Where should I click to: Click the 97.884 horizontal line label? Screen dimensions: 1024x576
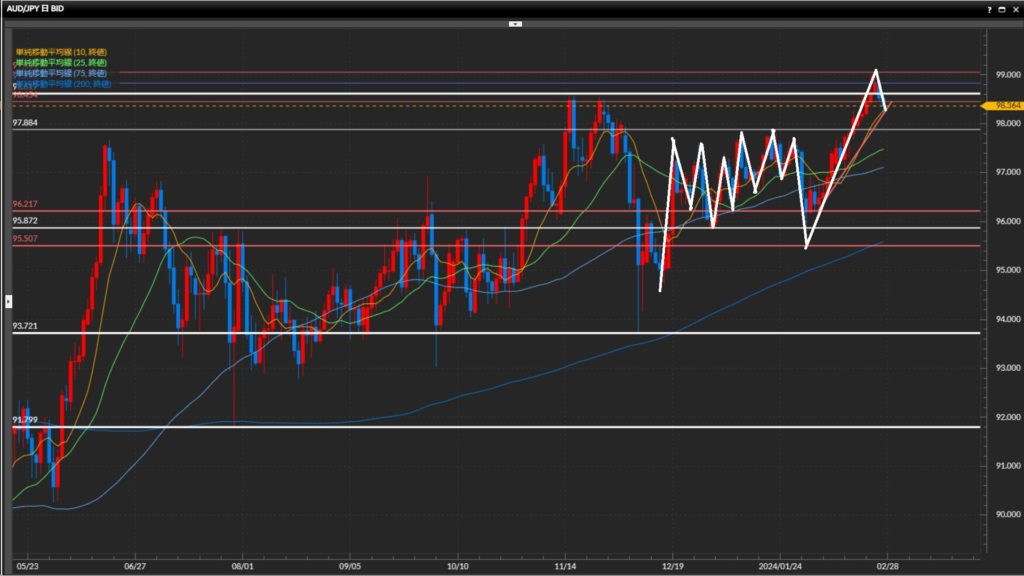coord(25,122)
